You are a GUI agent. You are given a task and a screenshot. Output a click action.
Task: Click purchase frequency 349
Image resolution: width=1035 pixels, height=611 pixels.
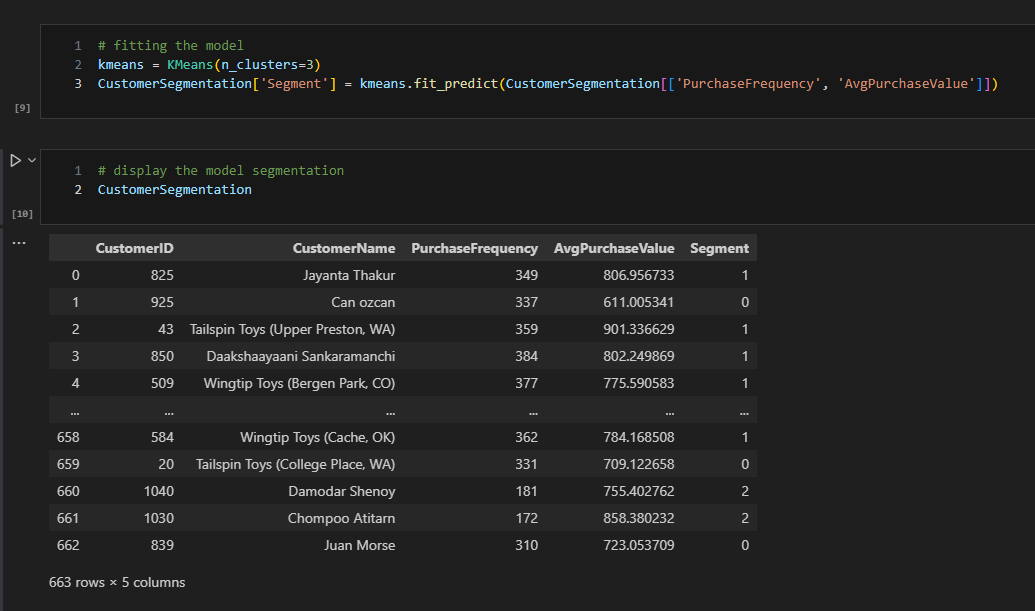[527, 275]
